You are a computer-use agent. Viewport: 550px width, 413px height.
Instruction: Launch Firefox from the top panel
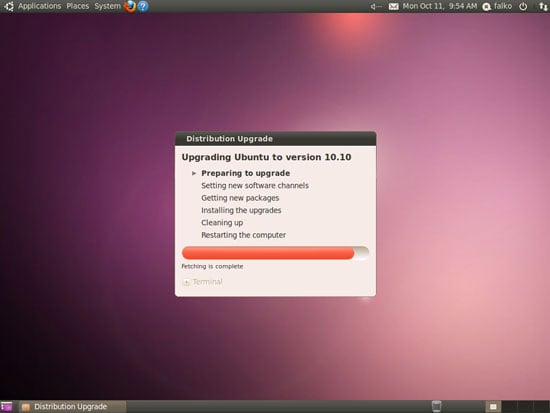(x=130, y=6)
